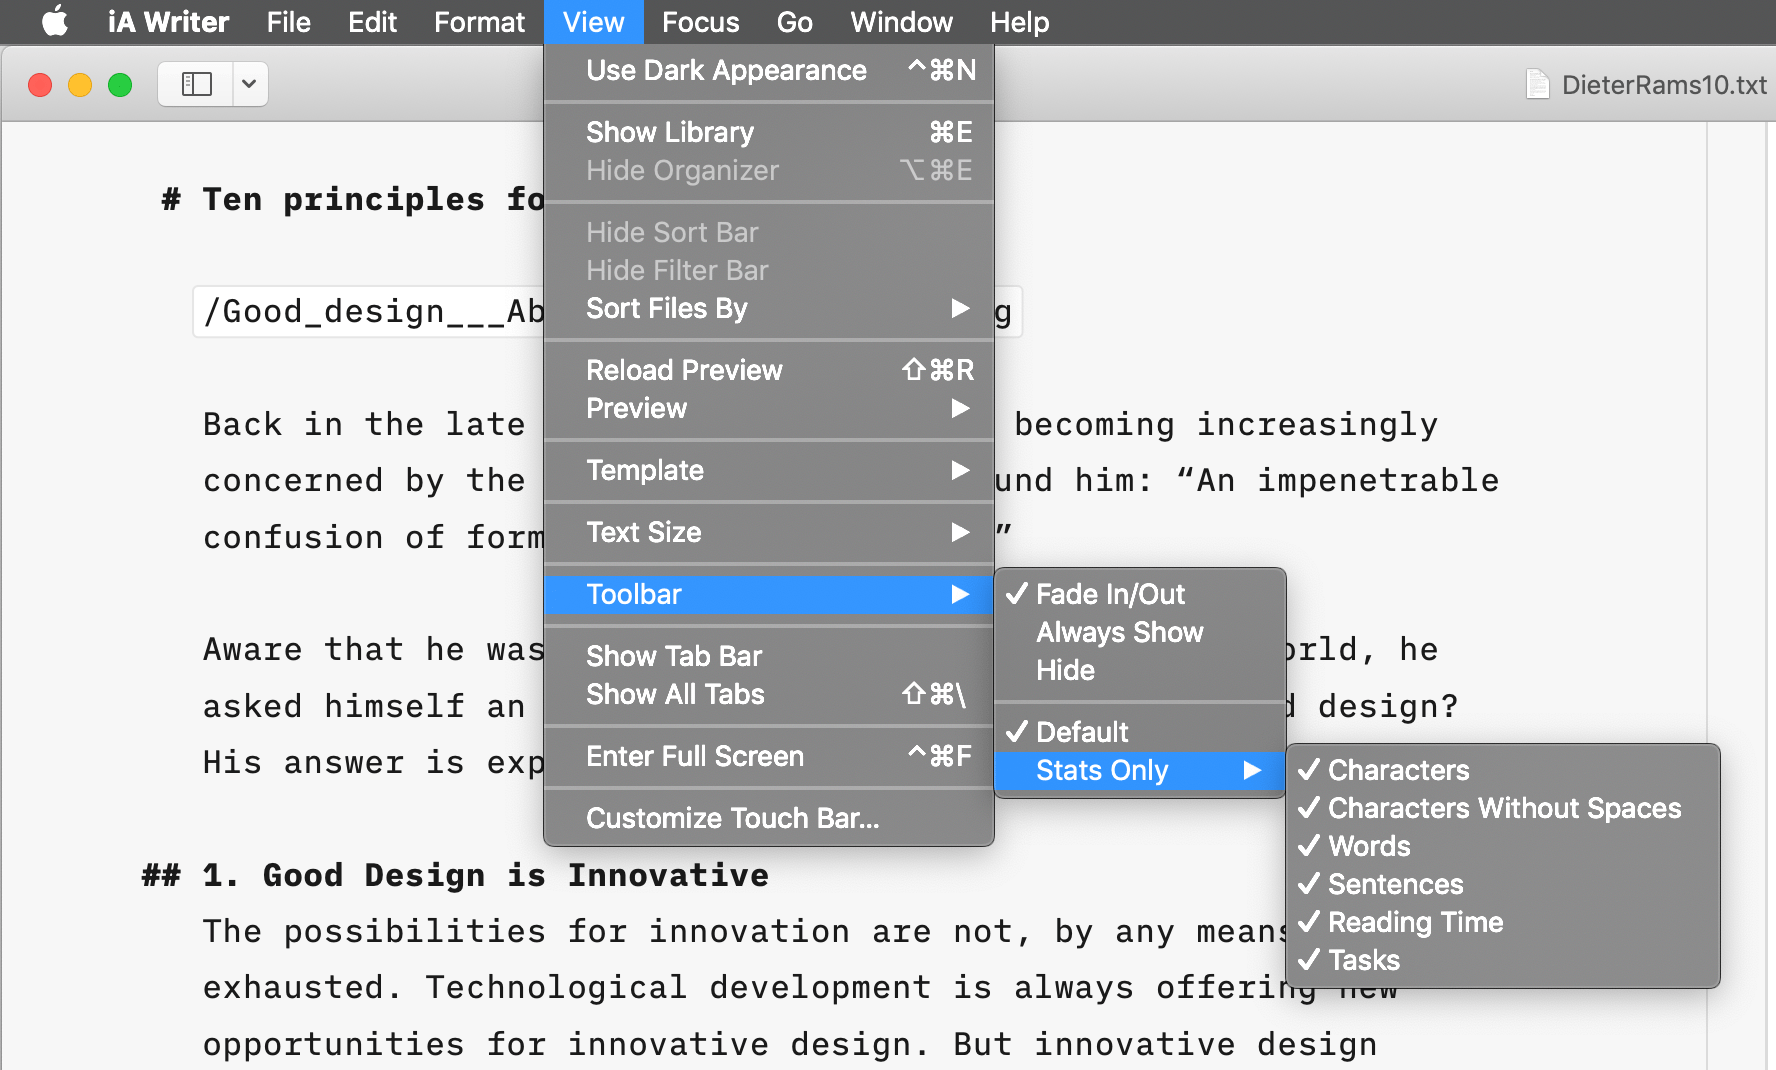Select the Always Show toolbar option
The height and width of the screenshot is (1070, 1776).
[1140, 632]
